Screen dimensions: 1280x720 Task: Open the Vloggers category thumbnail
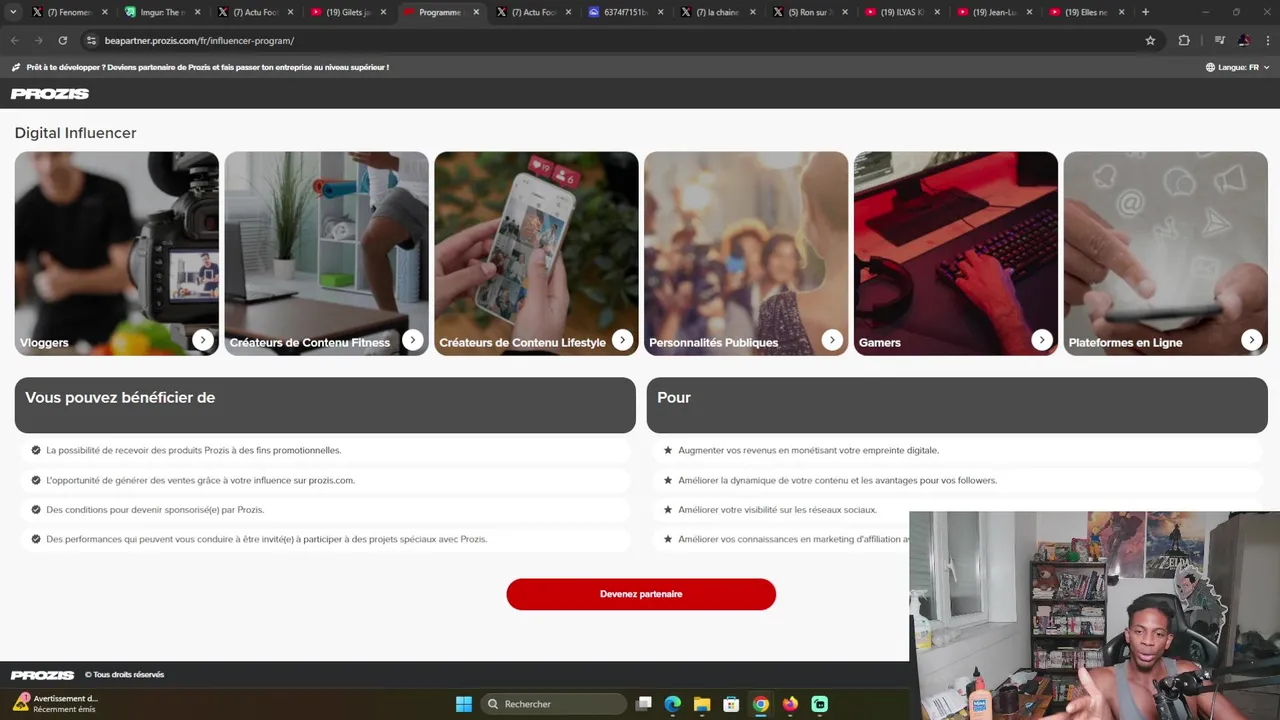tap(116, 253)
